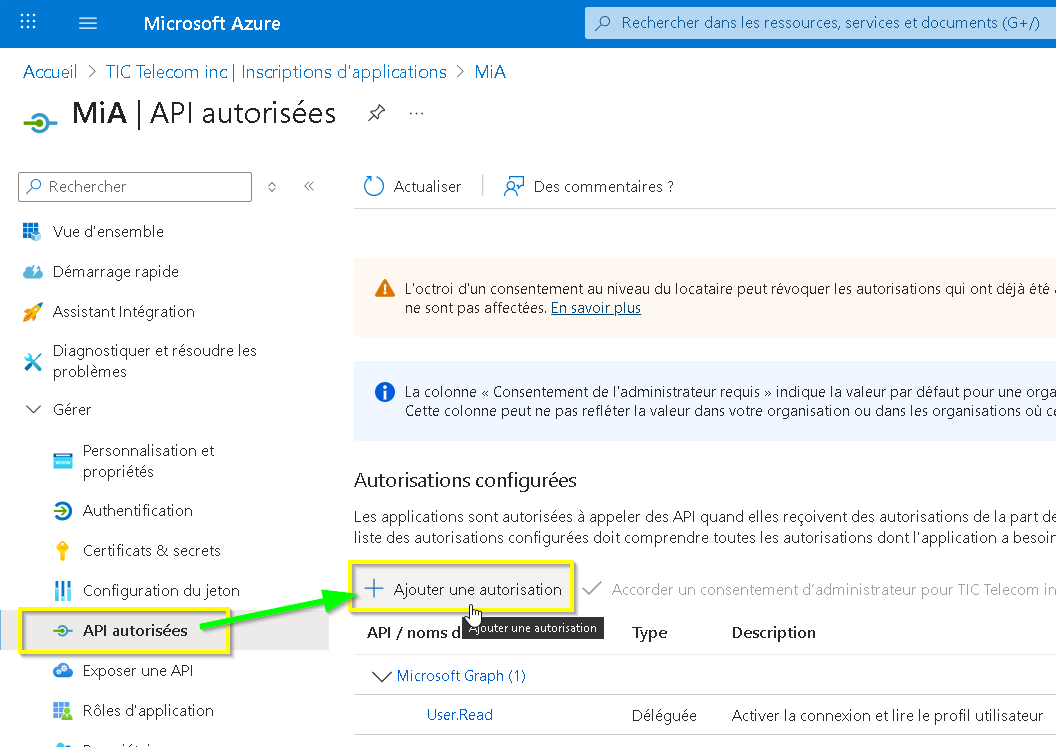Open Certificats & secrets entry
This screenshot has height=747, width=1056.
pos(152,551)
